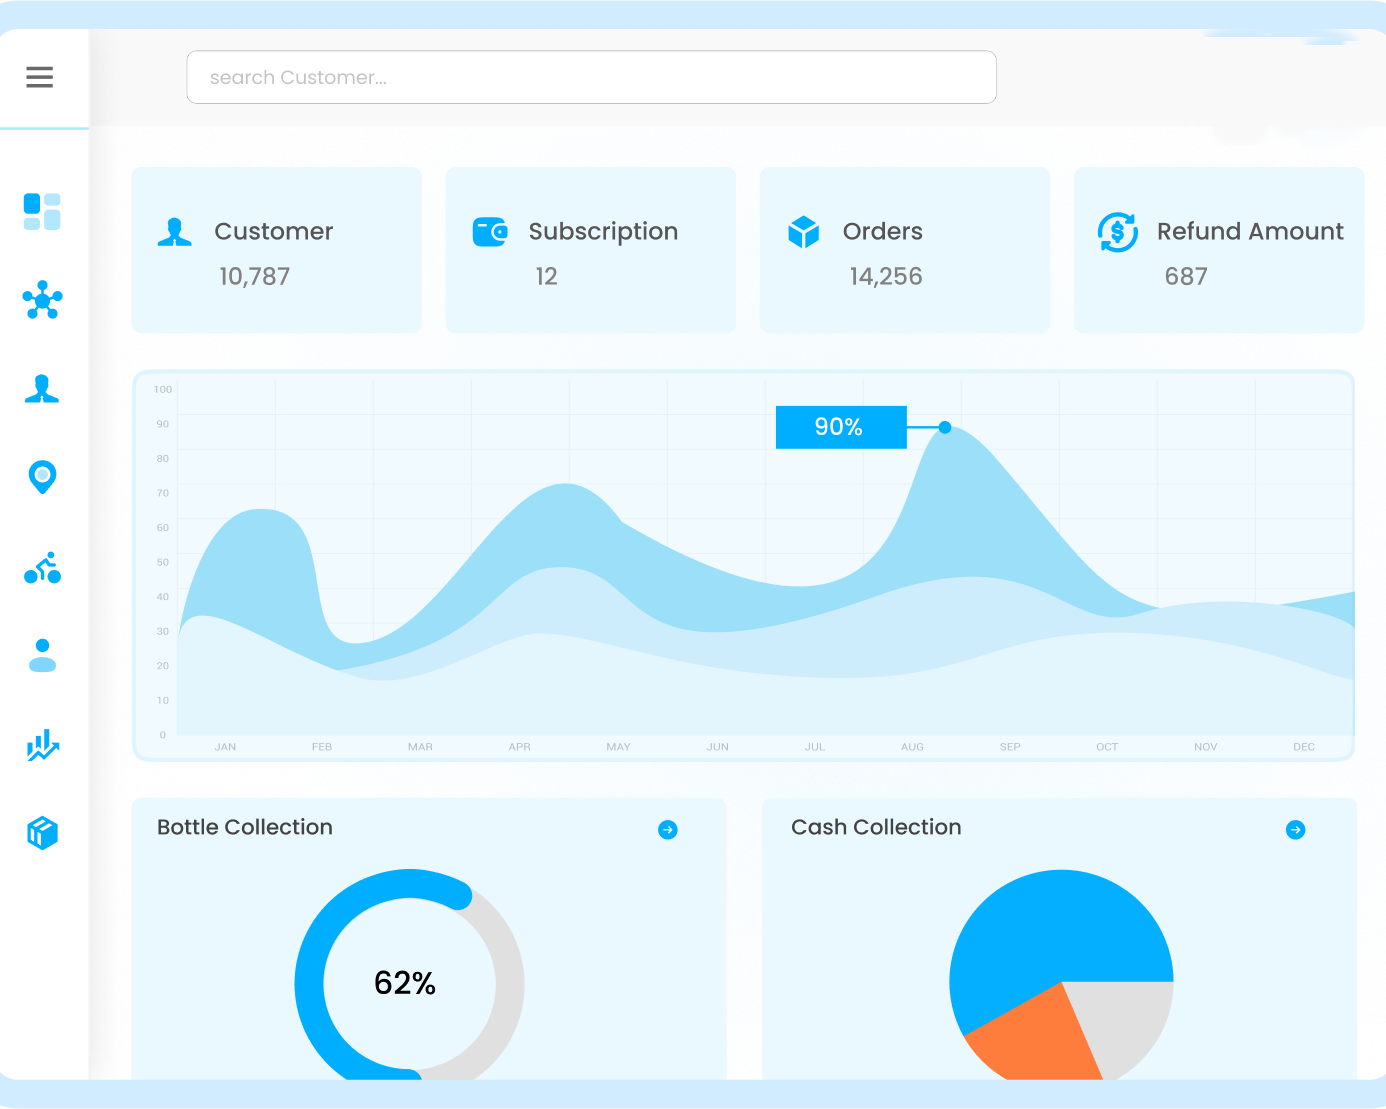
Task: Open the Customer stats card
Action: pos(276,250)
